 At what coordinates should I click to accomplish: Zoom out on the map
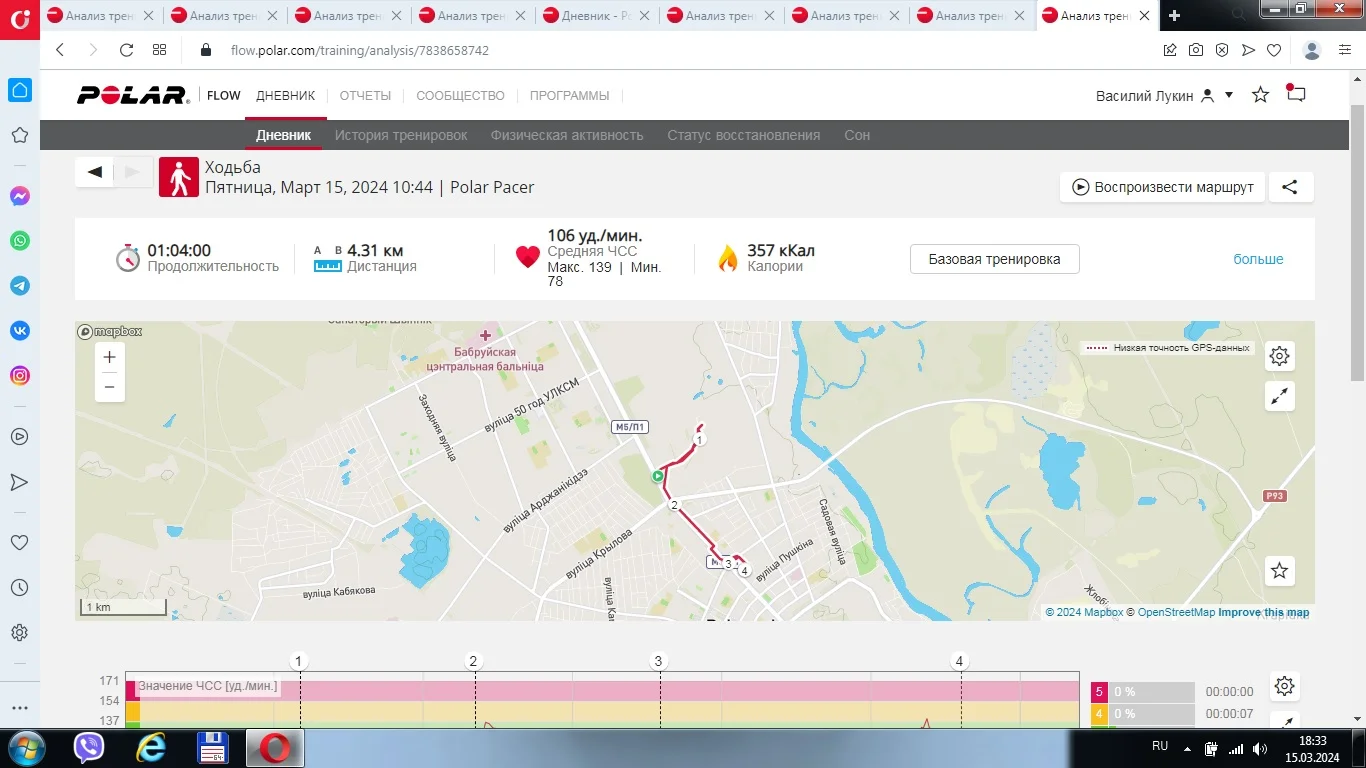click(x=110, y=387)
